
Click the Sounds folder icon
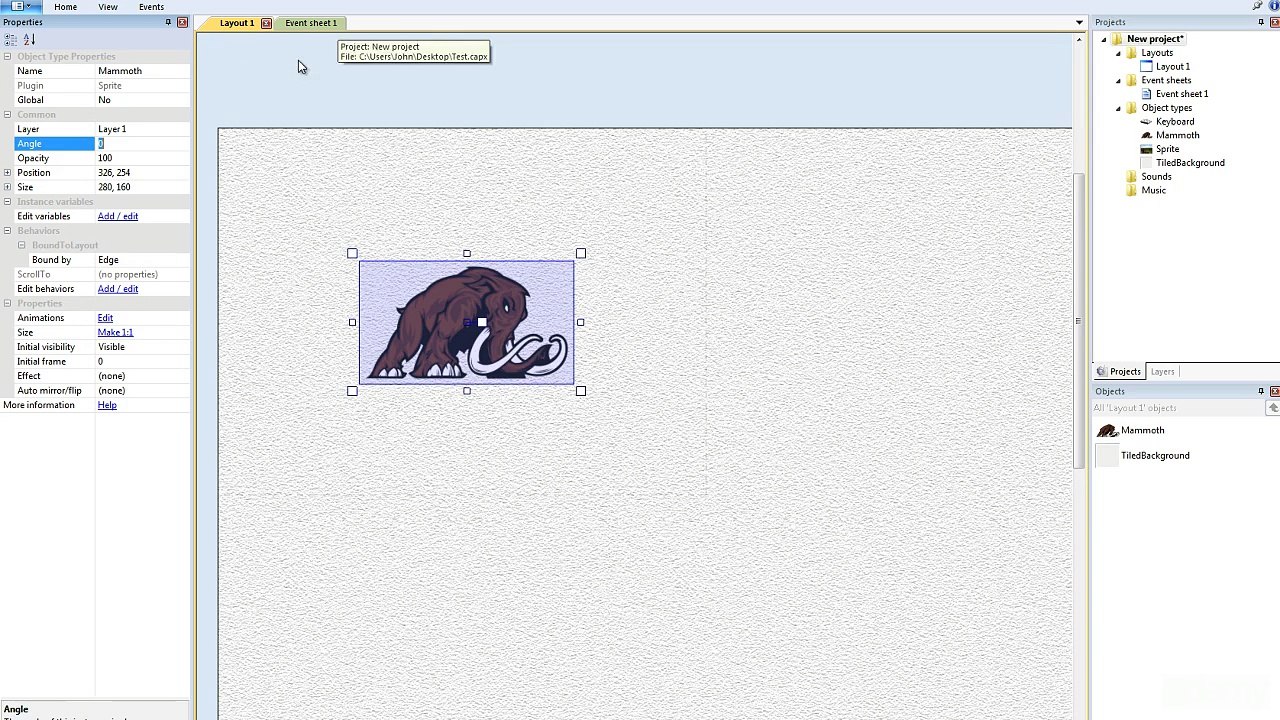click(x=1131, y=177)
